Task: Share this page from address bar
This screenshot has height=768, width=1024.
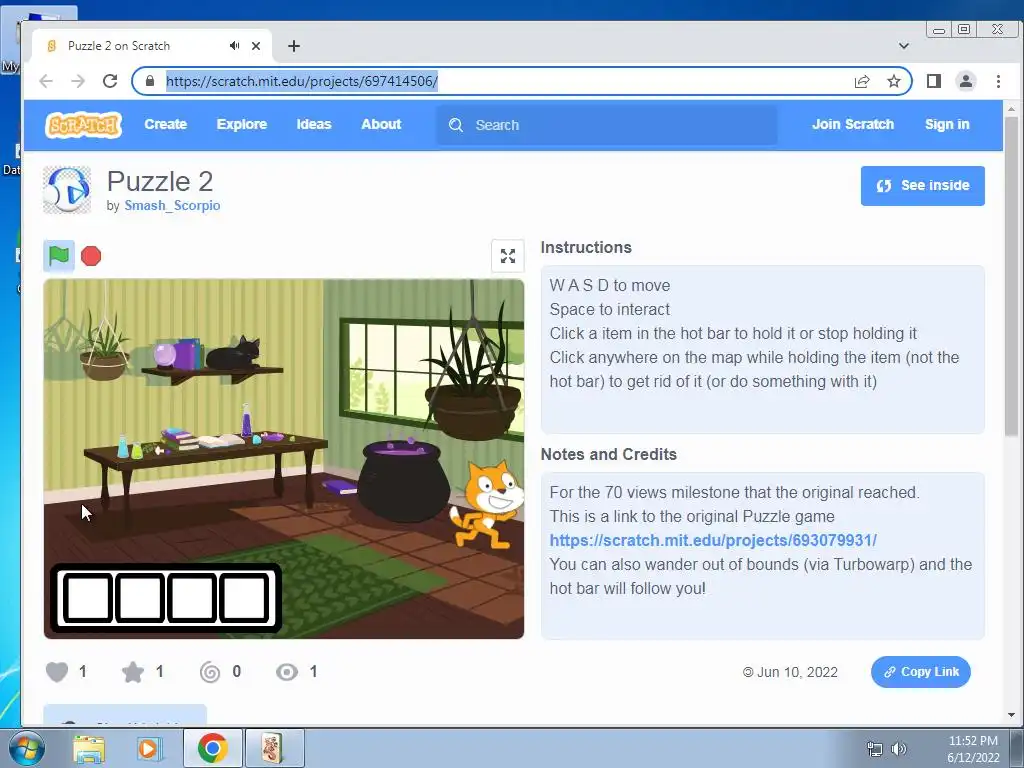Action: click(862, 81)
